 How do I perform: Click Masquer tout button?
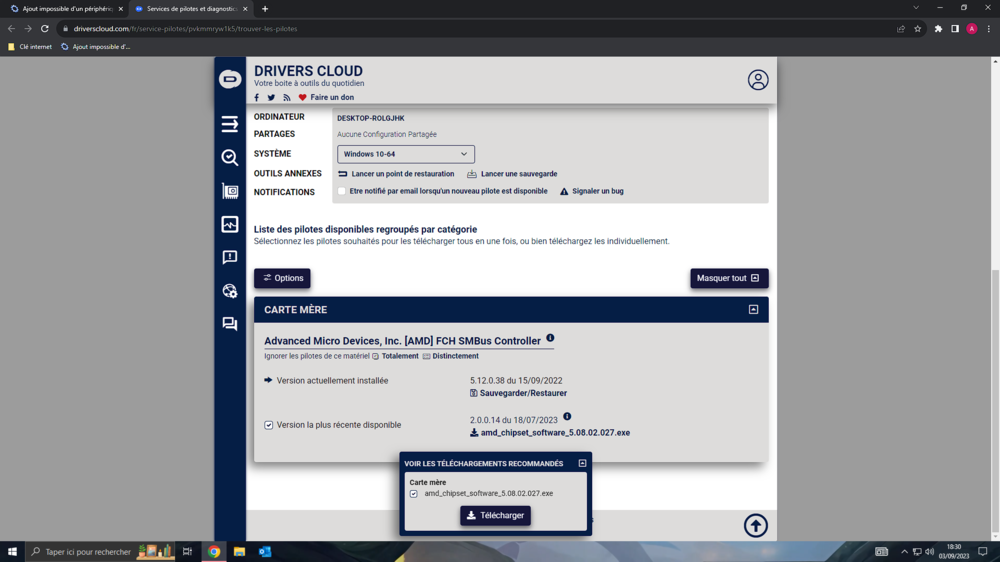point(729,278)
